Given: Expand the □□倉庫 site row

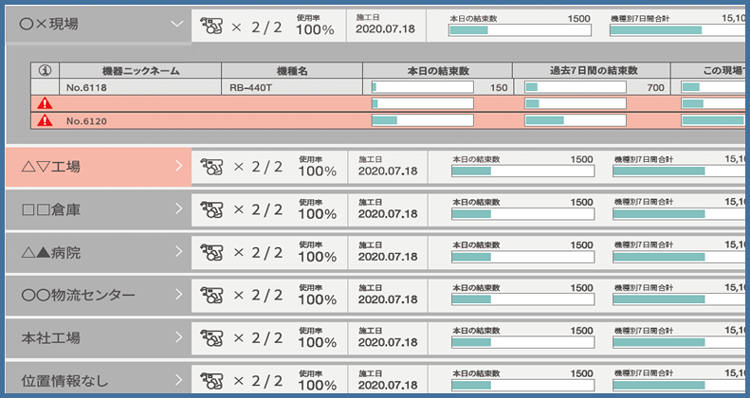Looking at the screenshot, I should tap(179, 209).
